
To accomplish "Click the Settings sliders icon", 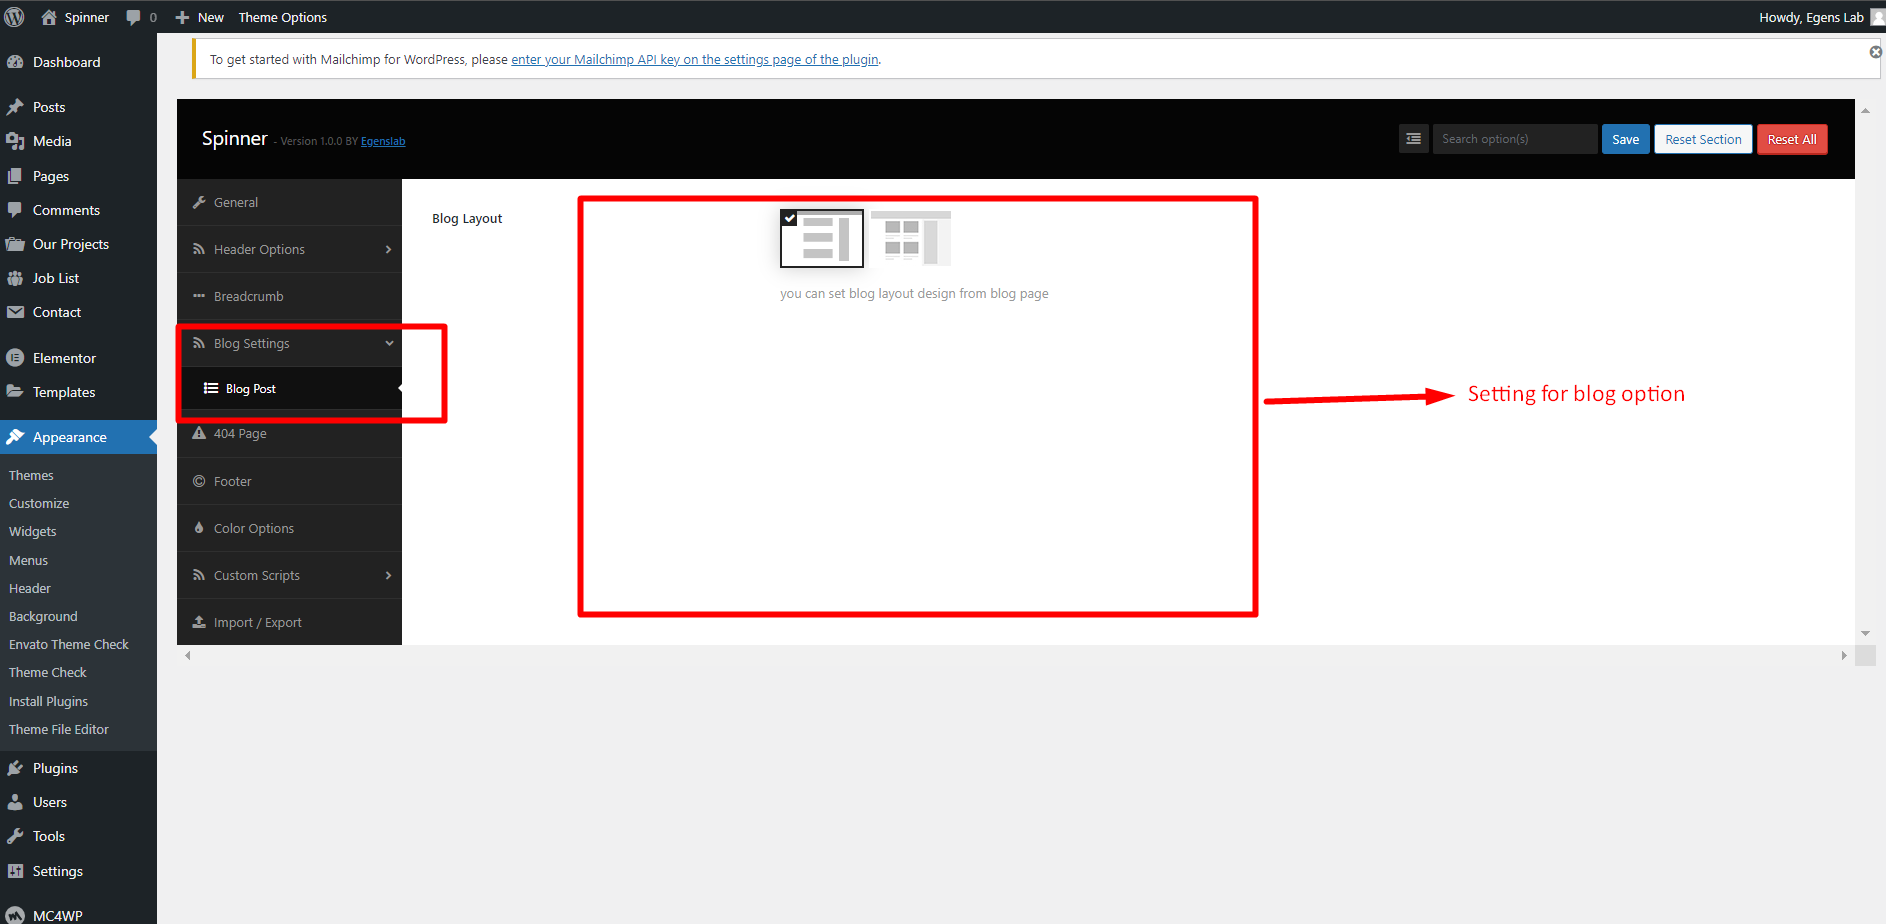I will click(x=15, y=871).
